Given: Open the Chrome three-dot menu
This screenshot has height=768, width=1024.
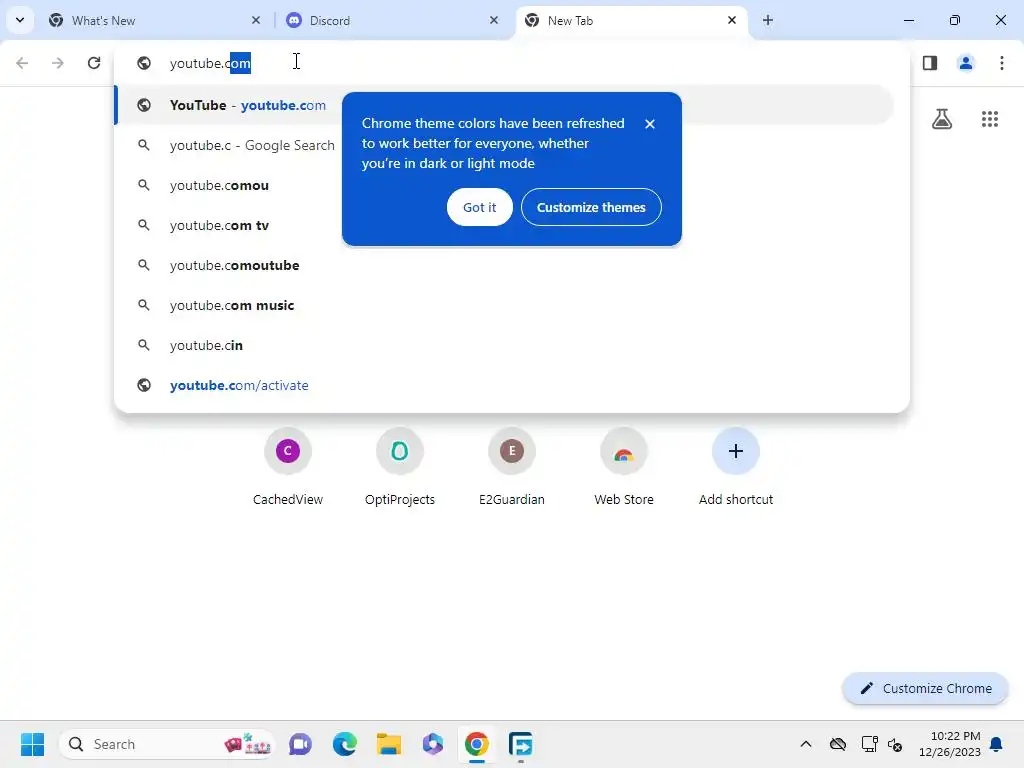Looking at the screenshot, I should click(x=1001, y=63).
